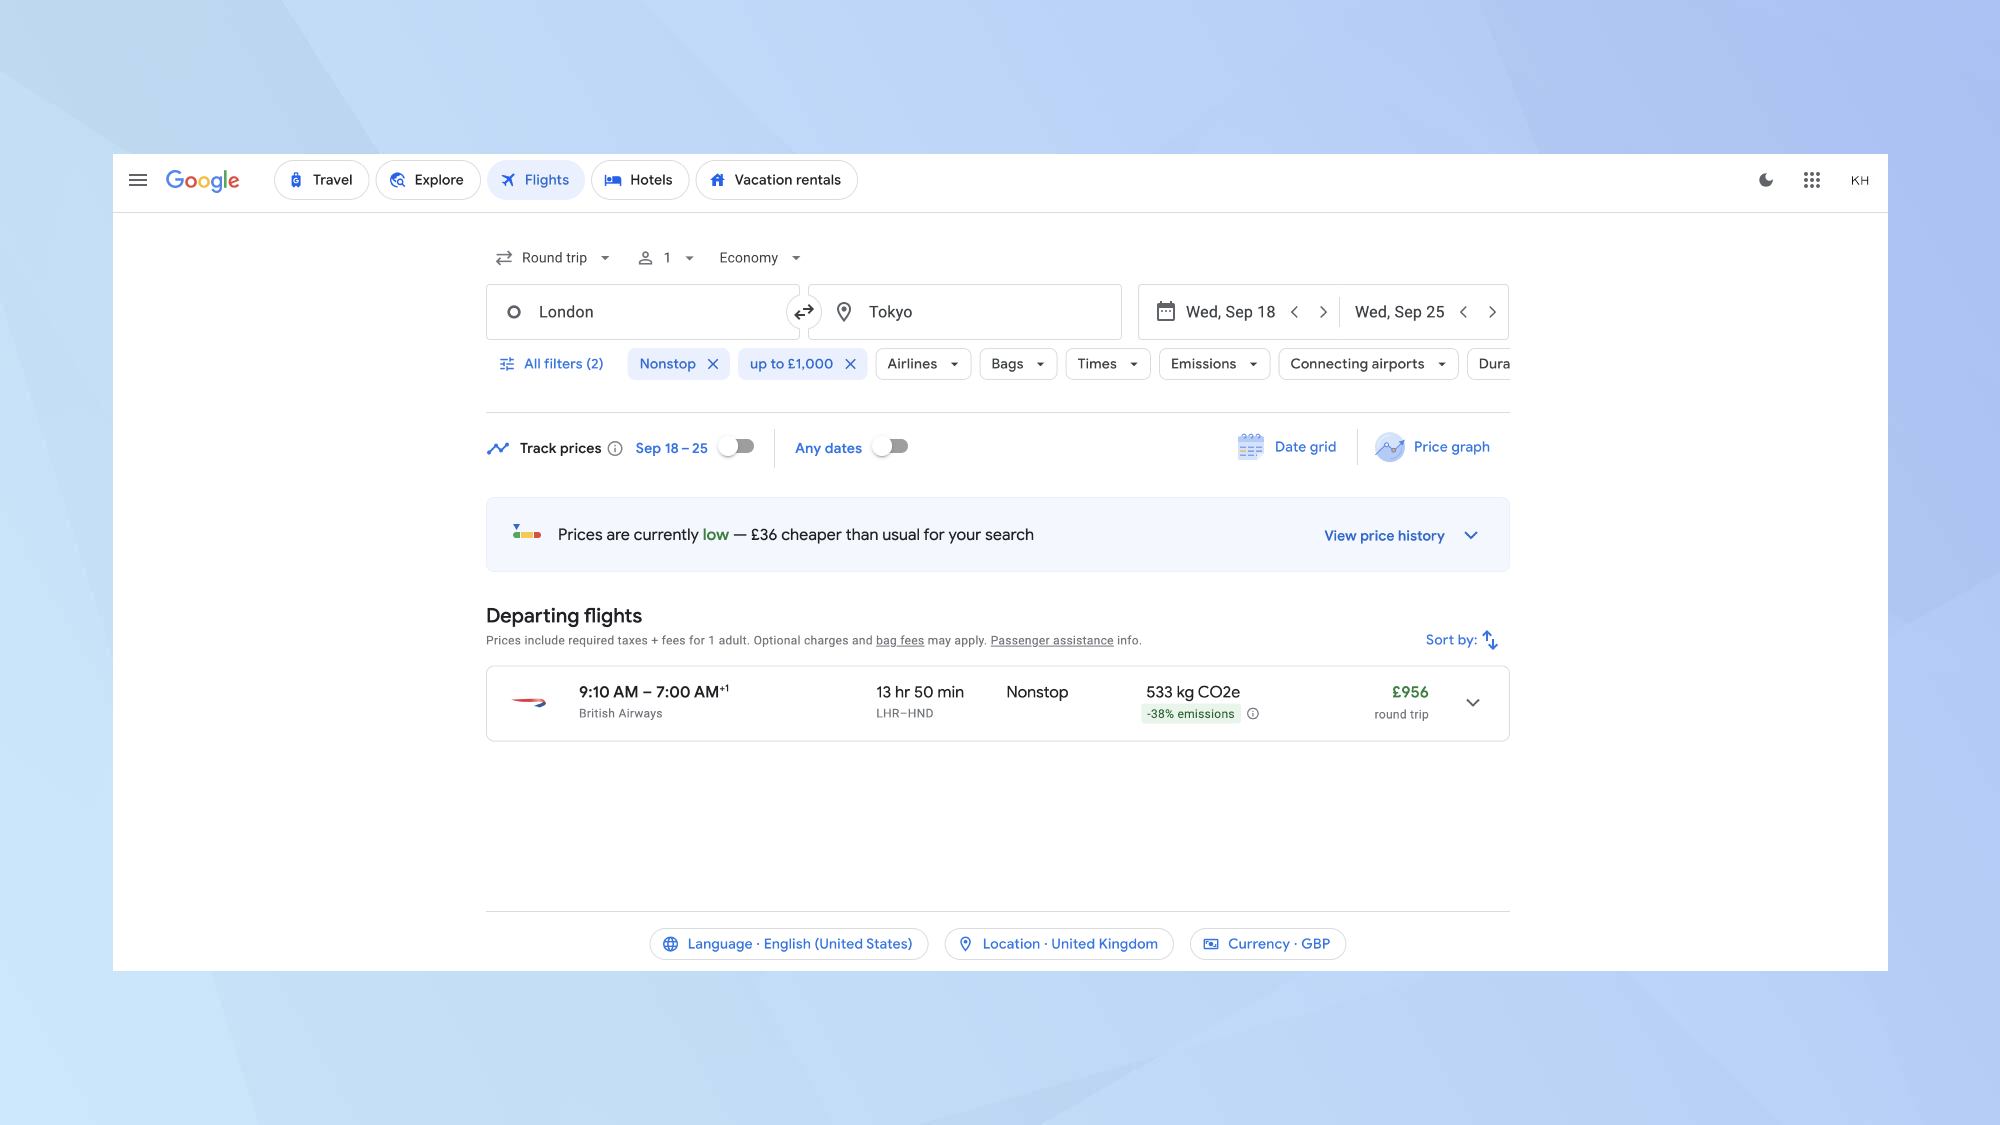Click the emissions info icon on flight result
Viewport: 2000px width, 1125px height.
point(1253,713)
